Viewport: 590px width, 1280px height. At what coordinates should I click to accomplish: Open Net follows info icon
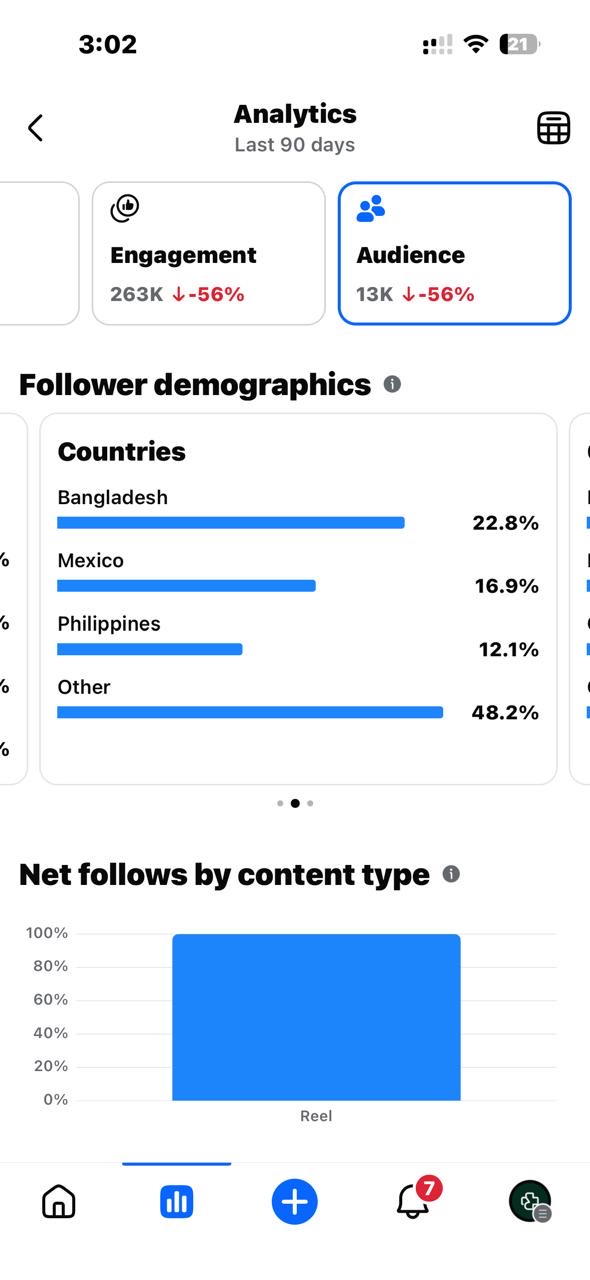click(x=451, y=874)
